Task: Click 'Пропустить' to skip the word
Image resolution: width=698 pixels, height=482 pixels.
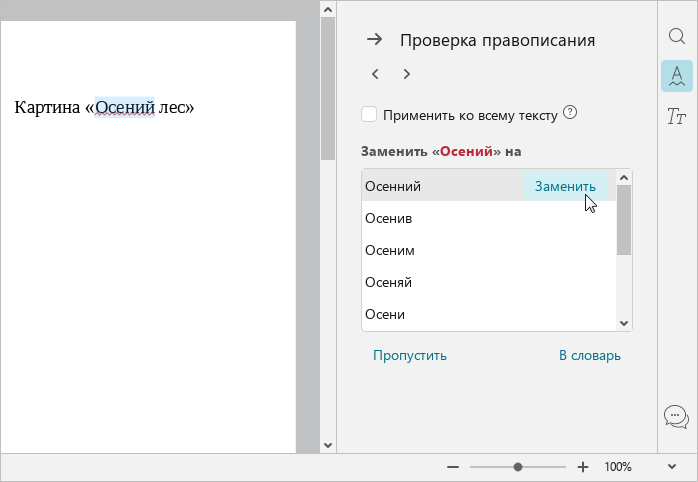Action: (410, 356)
